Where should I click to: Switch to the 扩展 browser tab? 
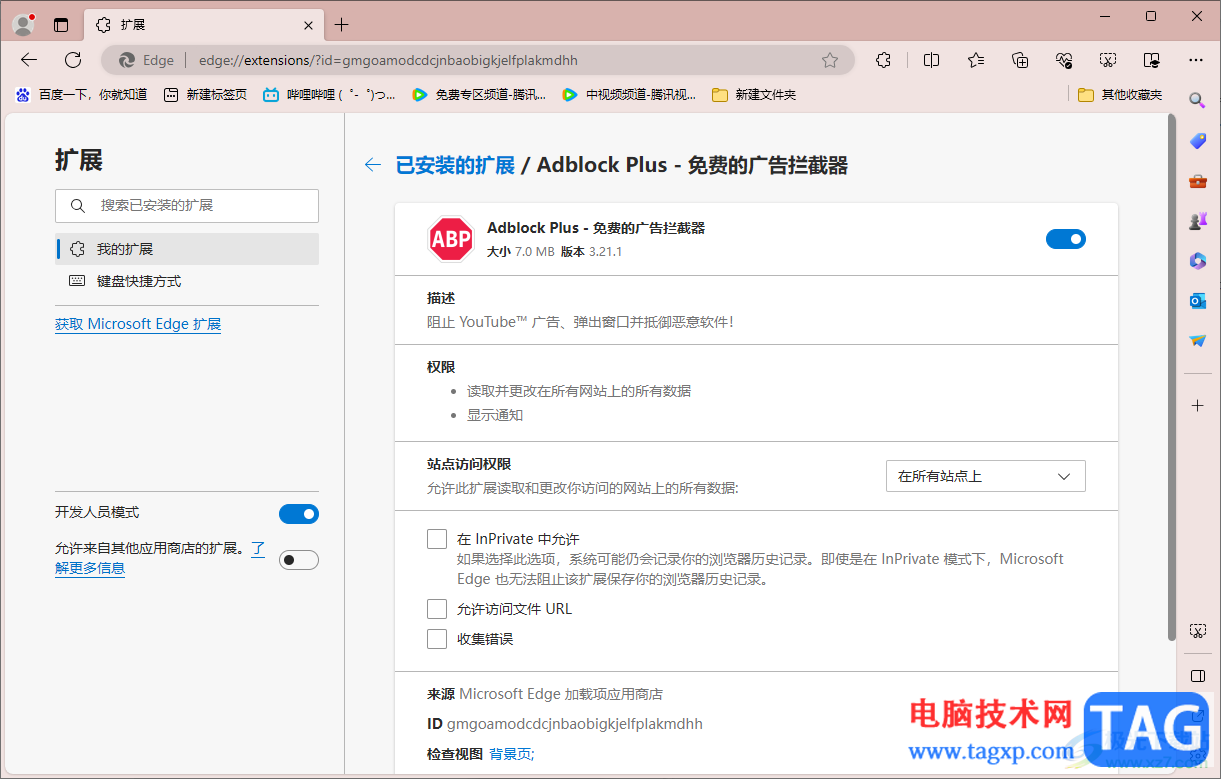[x=205, y=24]
